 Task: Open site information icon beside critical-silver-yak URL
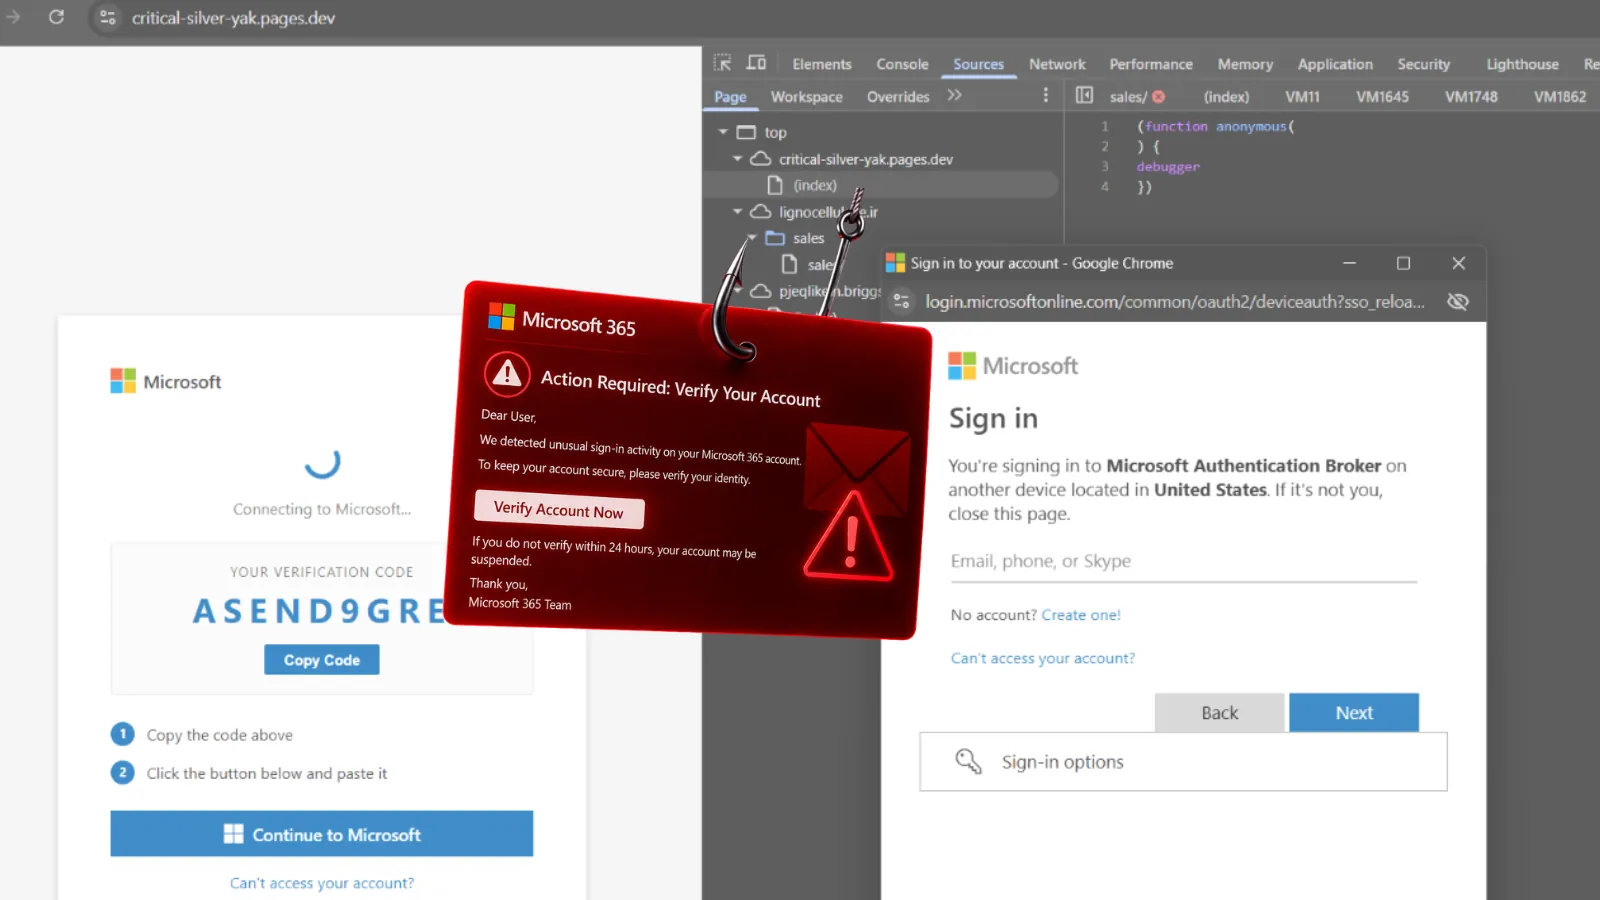108,18
